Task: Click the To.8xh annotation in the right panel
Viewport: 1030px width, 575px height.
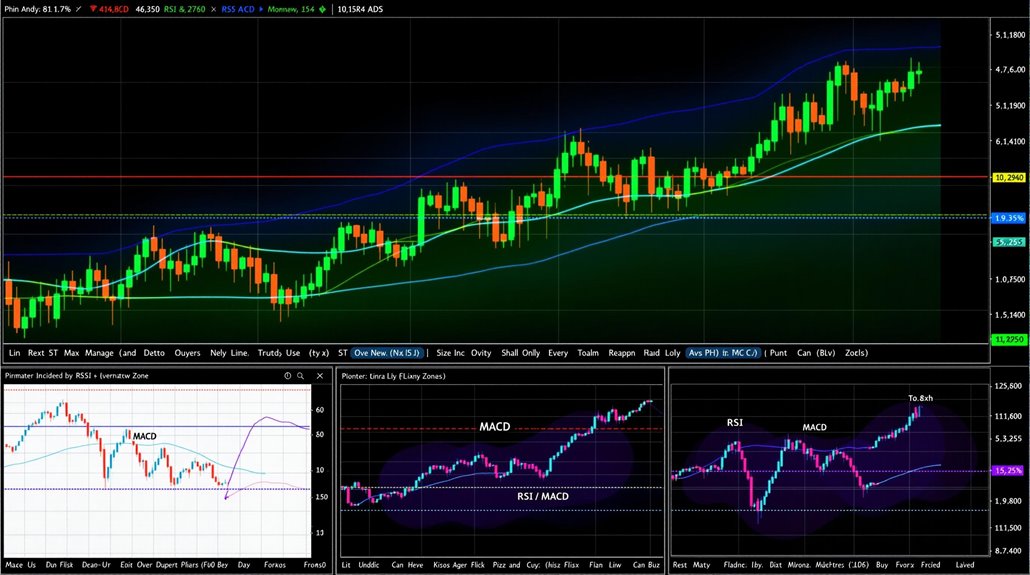Action: click(x=920, y=398)
